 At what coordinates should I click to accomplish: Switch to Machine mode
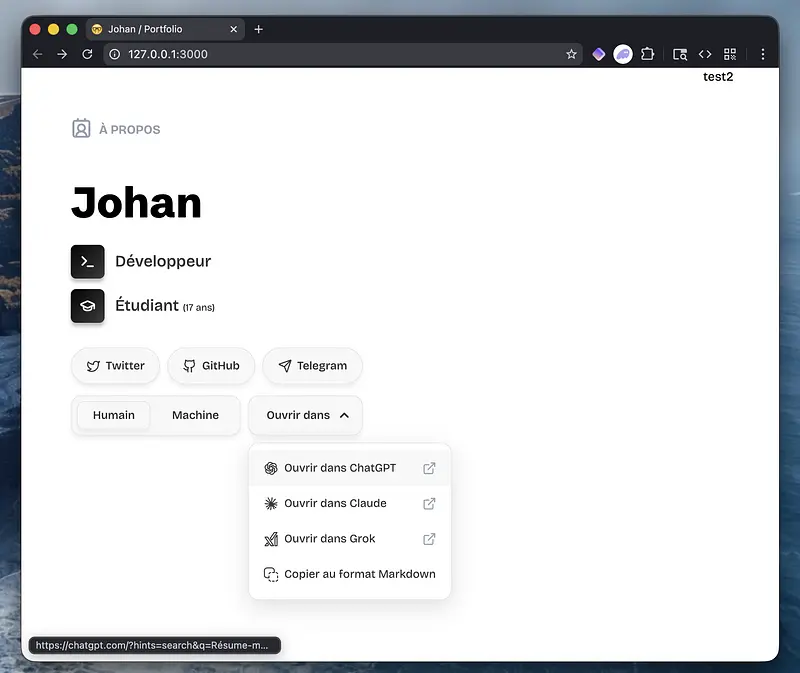click(x=195, y=415)
